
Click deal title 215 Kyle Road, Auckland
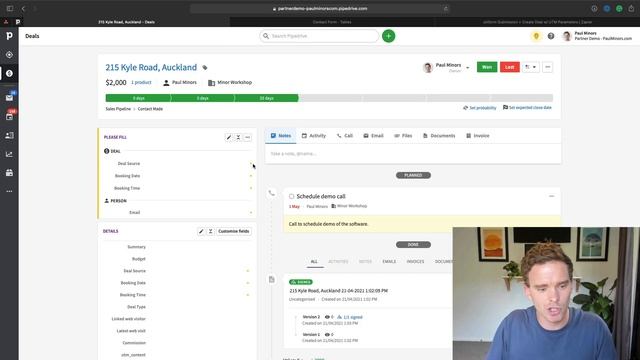(151, 67)
